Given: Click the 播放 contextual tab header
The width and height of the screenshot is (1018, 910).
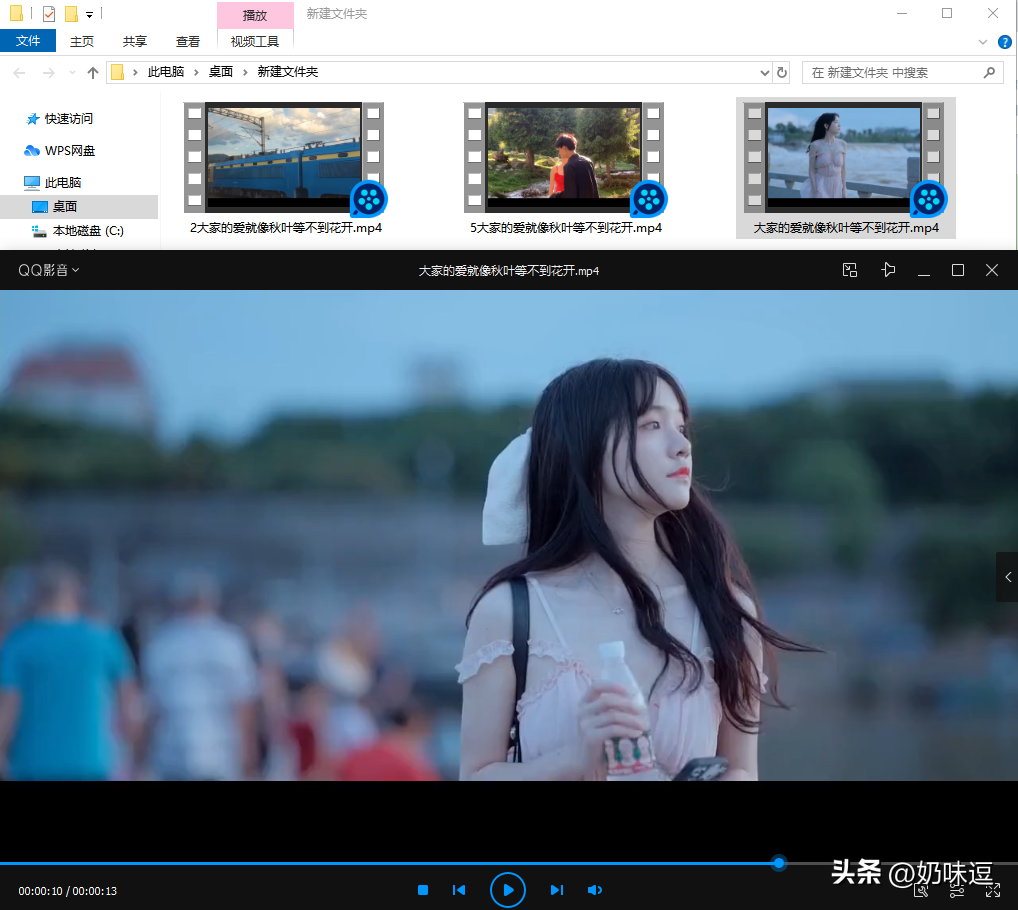Looking at the screenshot, I should coord(254,15).
